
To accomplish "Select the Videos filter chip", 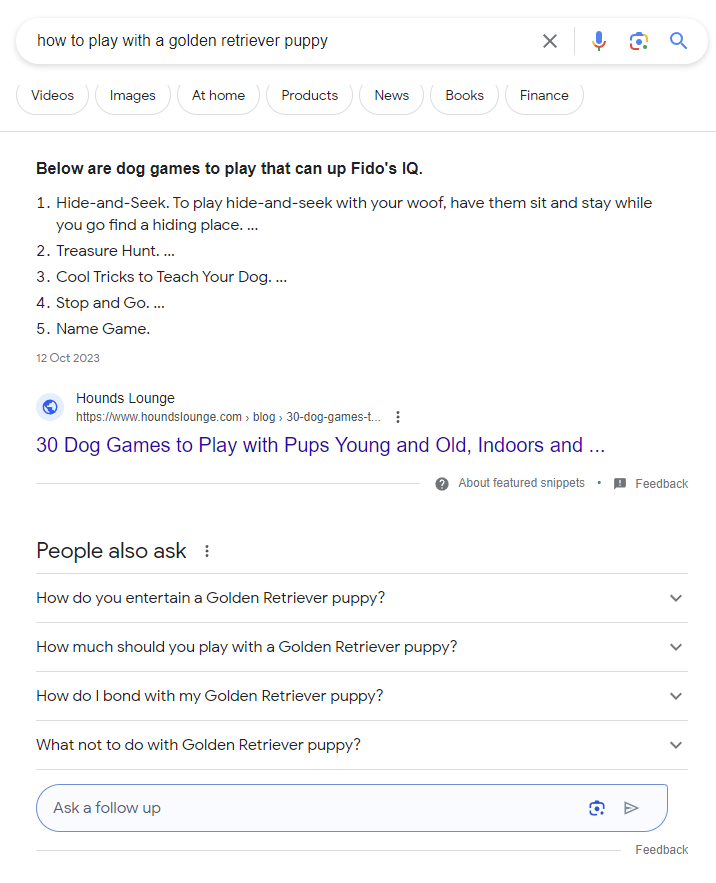I will (x=52, y=95).
